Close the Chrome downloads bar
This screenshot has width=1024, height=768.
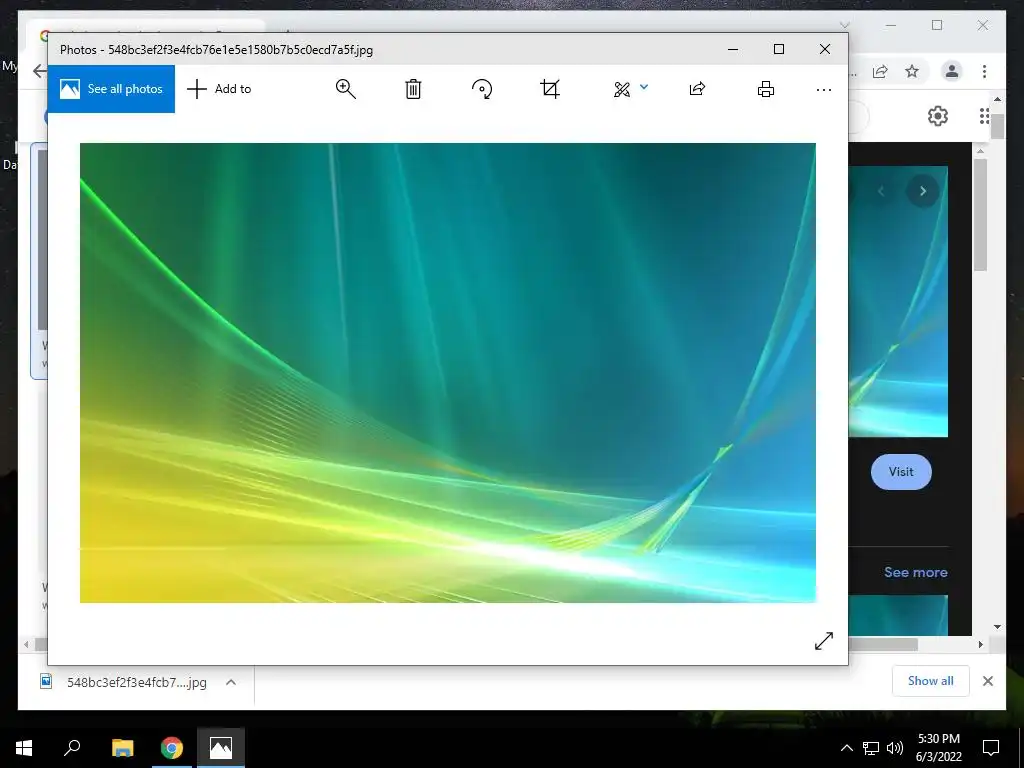(988, 681)
